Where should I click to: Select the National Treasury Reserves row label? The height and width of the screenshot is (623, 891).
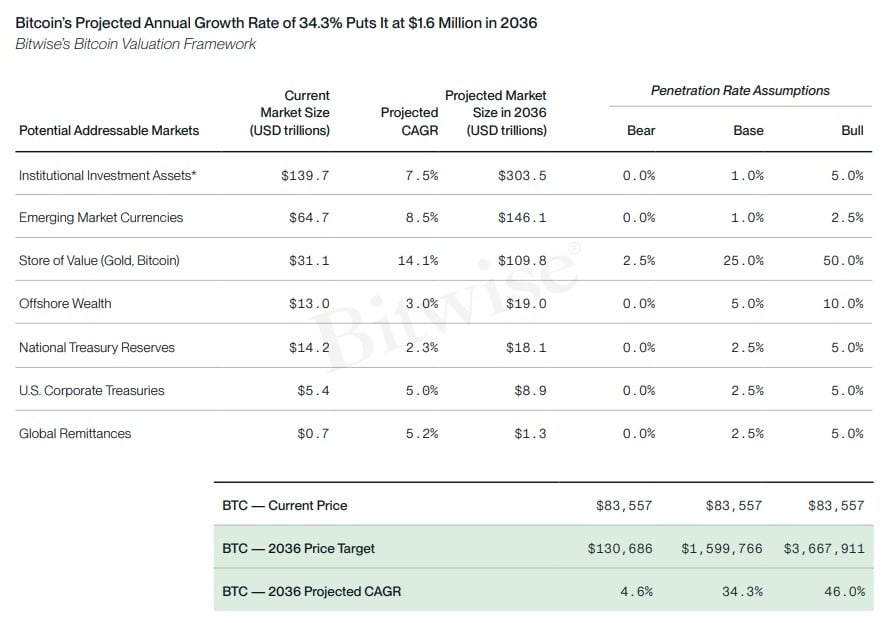point(97,347)
